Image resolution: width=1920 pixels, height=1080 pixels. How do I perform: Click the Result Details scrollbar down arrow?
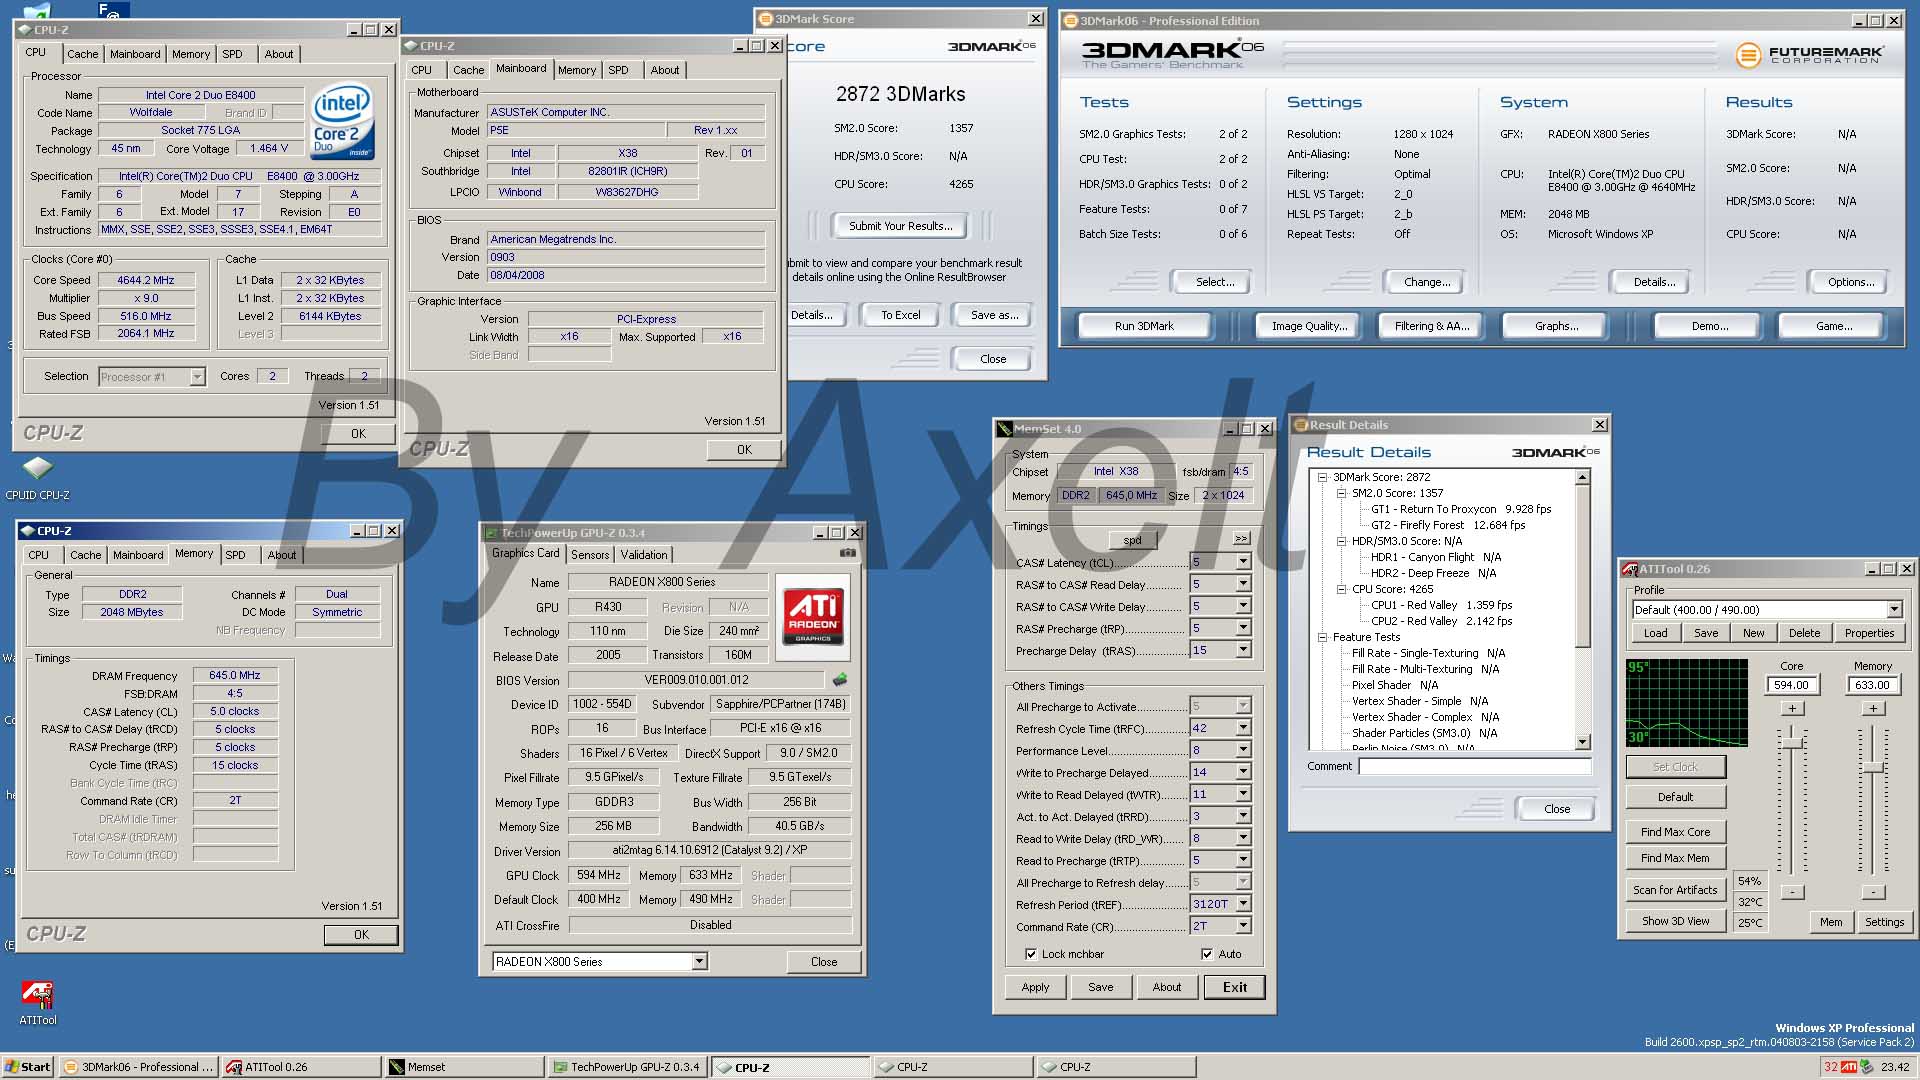point(1582,742)
